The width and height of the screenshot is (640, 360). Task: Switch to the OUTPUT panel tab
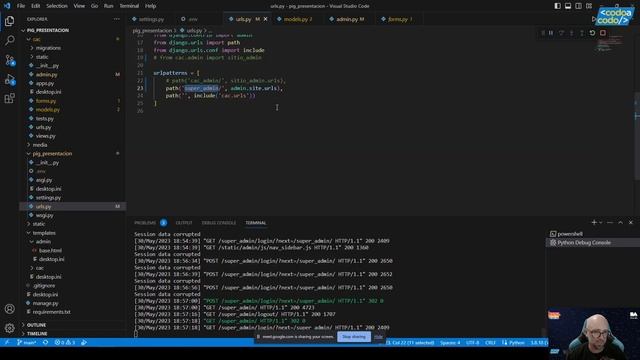pyautogui.click(x=184, y=223)
